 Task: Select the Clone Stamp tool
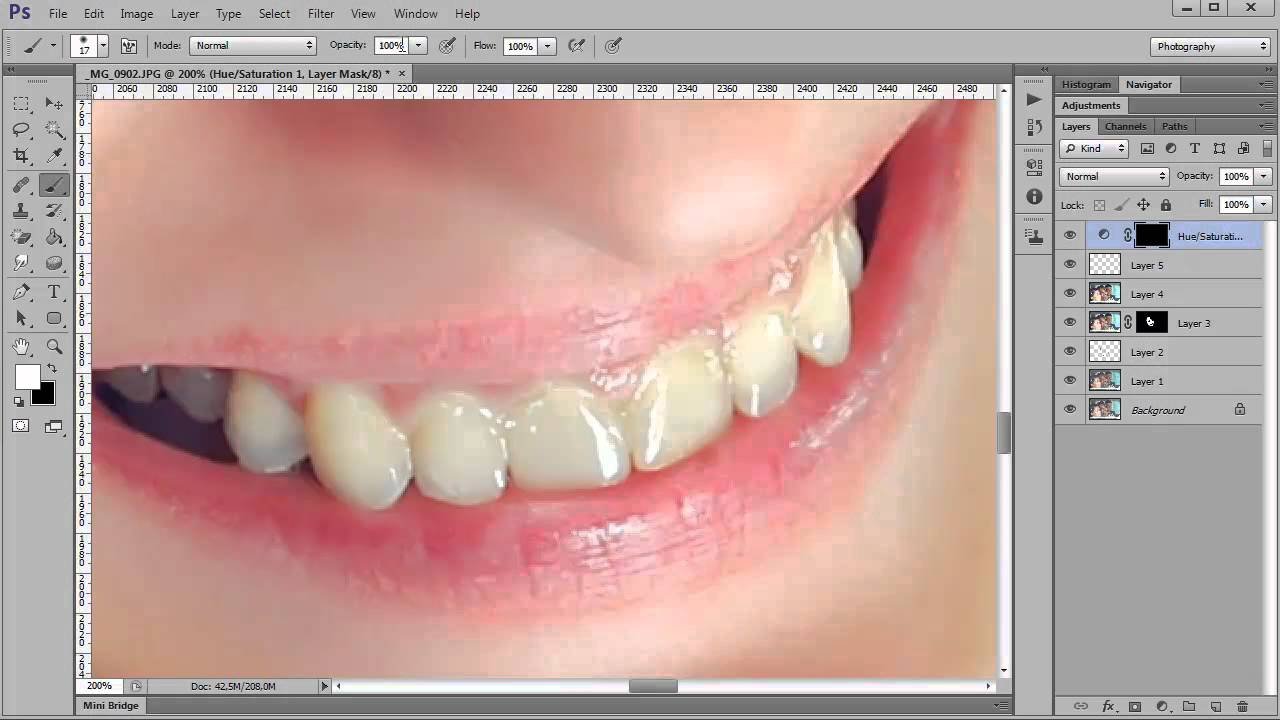pyautogui.click(x=21, y=211)
